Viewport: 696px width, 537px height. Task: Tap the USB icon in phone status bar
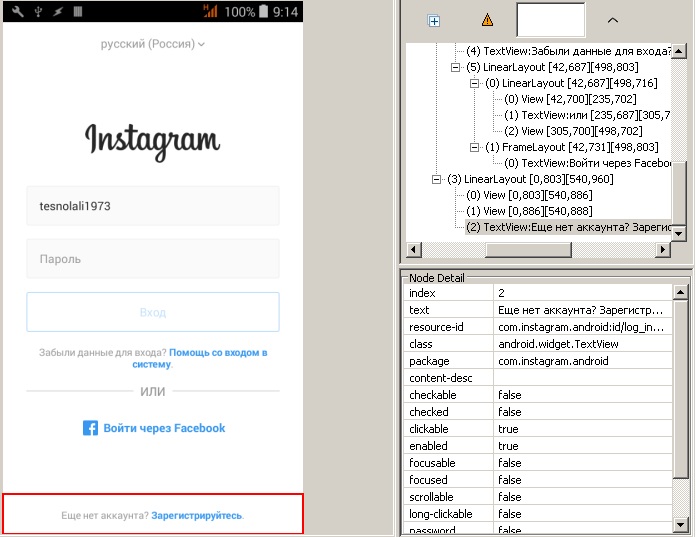38,12
